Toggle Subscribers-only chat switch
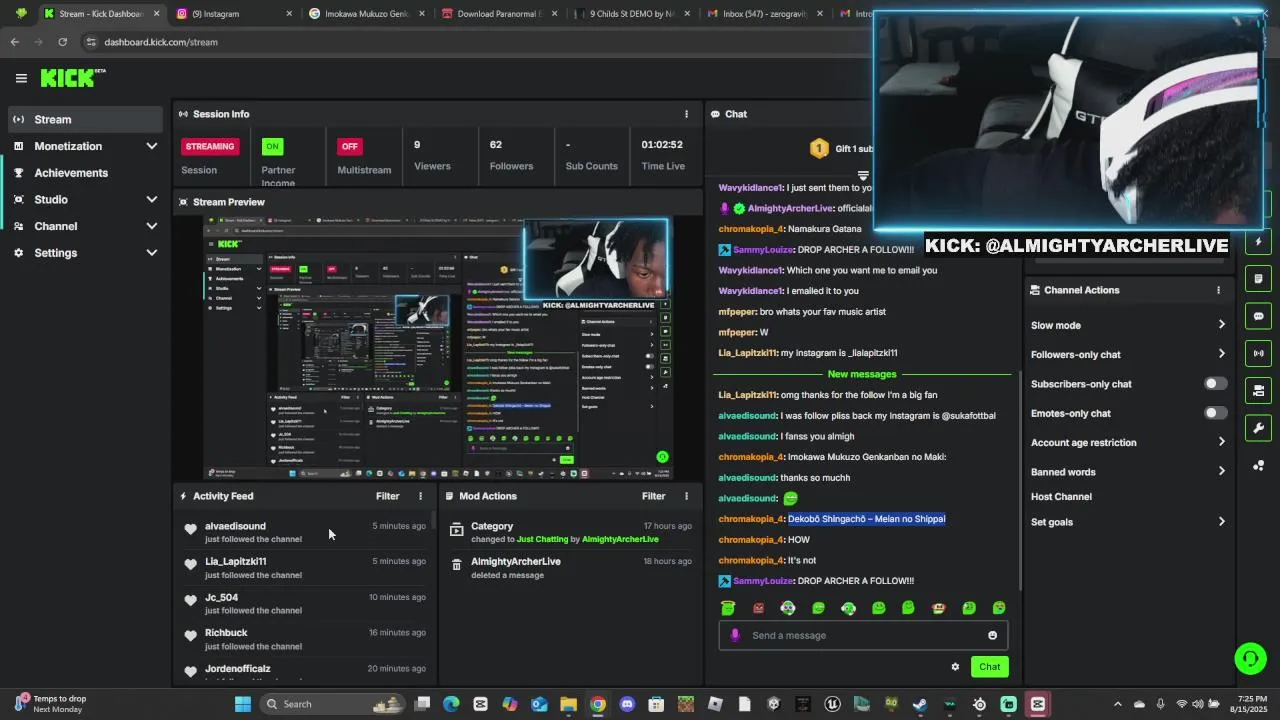 pyautogui.click(x=1215, y=384)
